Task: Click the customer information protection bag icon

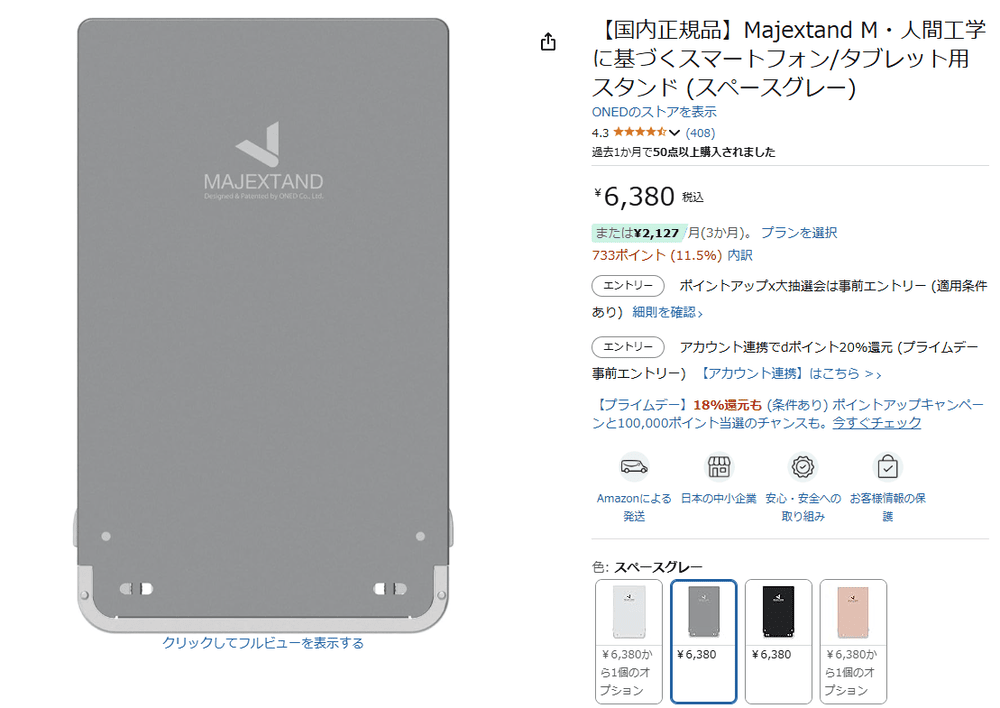Action: pos(887,467)
